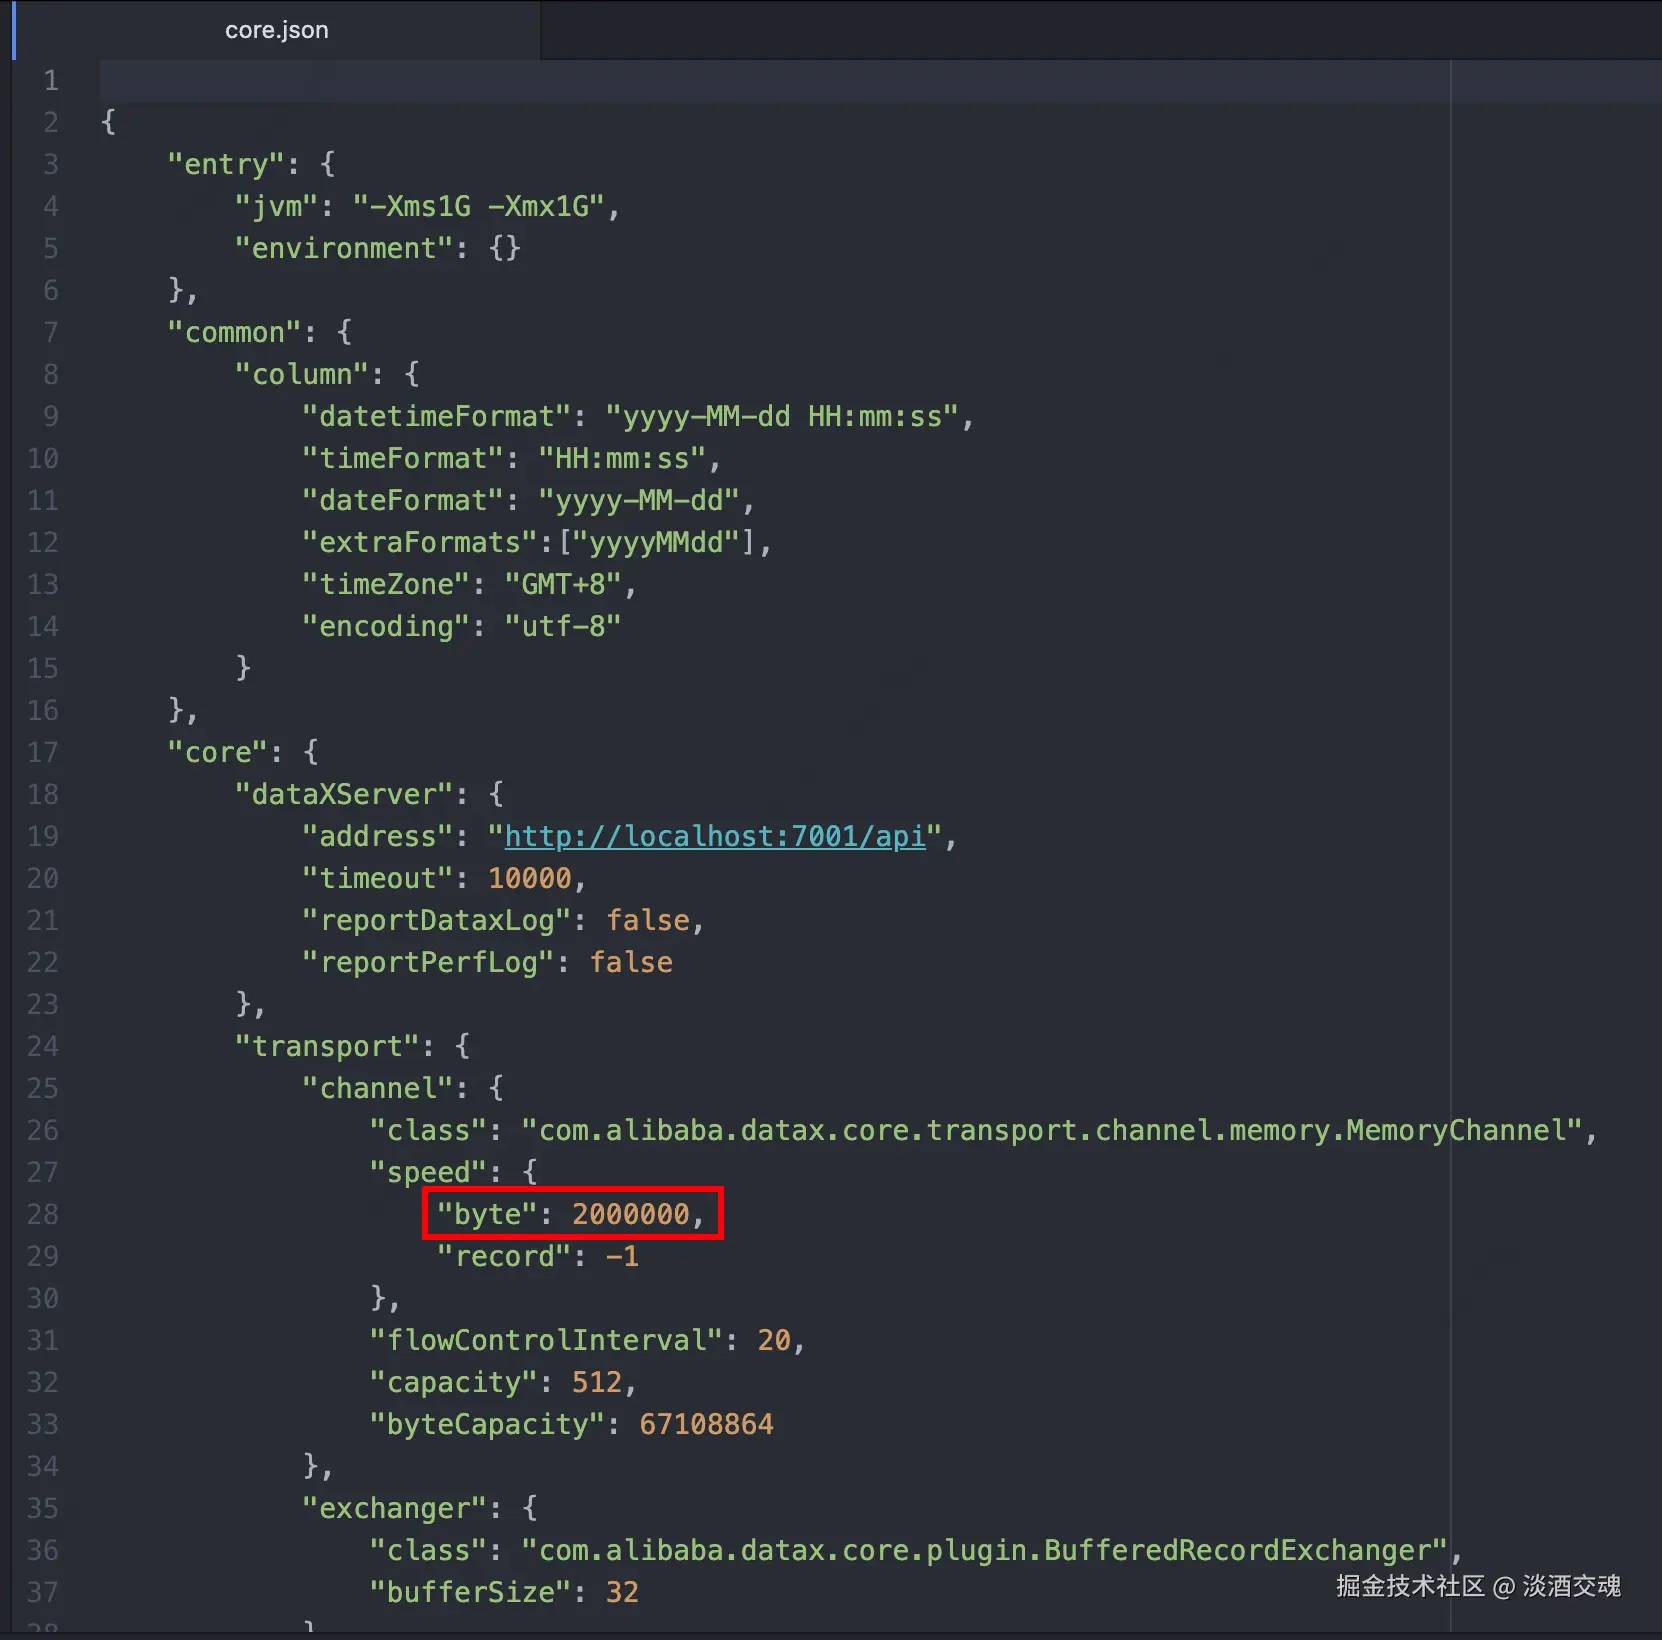This screenshot has height=1640, width=1662.
Task: Click the "exchanger" key
Action: (394, 1508)
